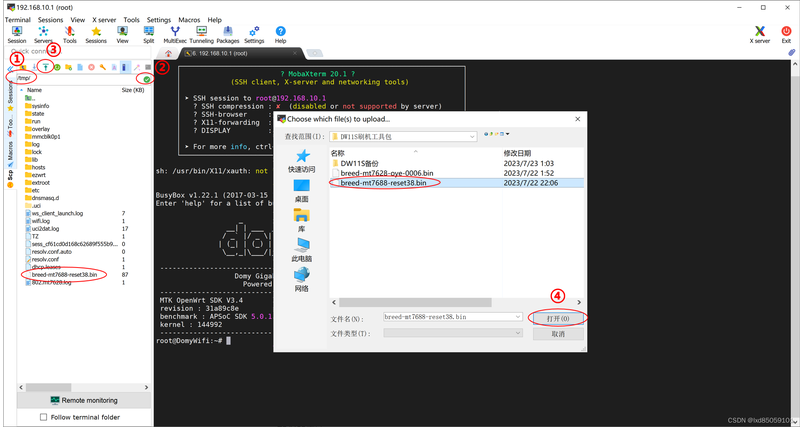Collapse sidebar using double-arrow icon
Screen dimensions: 800x427
(x=10, y=68)
